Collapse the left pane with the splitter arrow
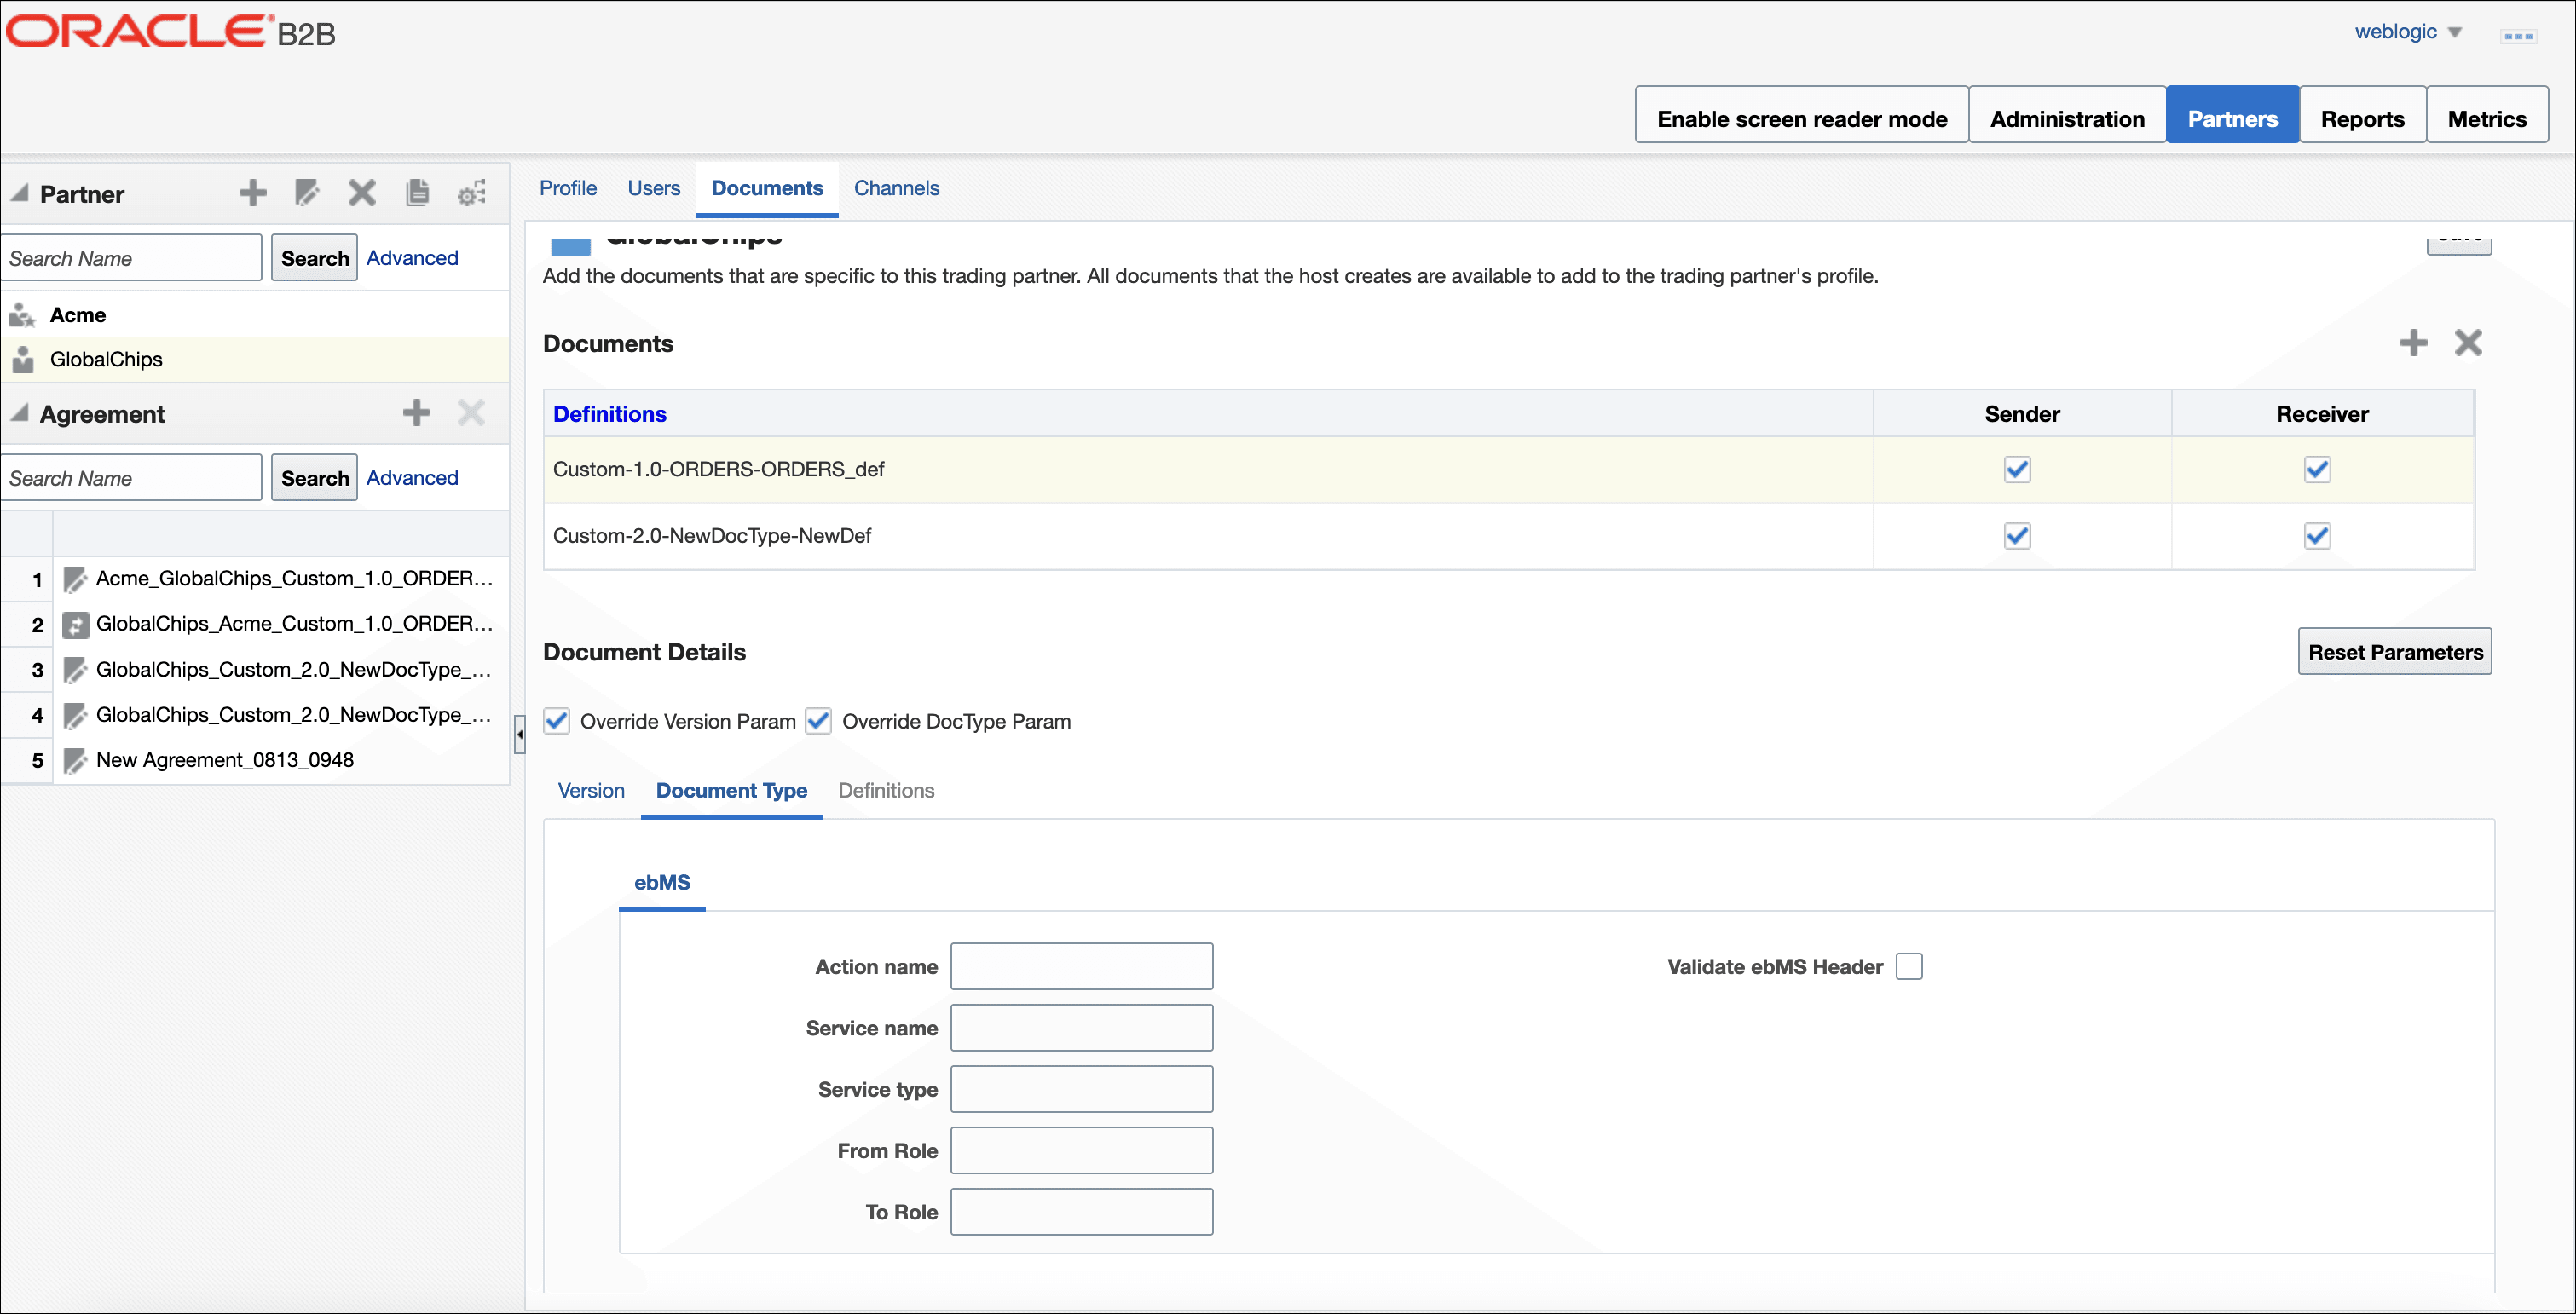Screen dimensions: 2576x1314 pos(519,734)
